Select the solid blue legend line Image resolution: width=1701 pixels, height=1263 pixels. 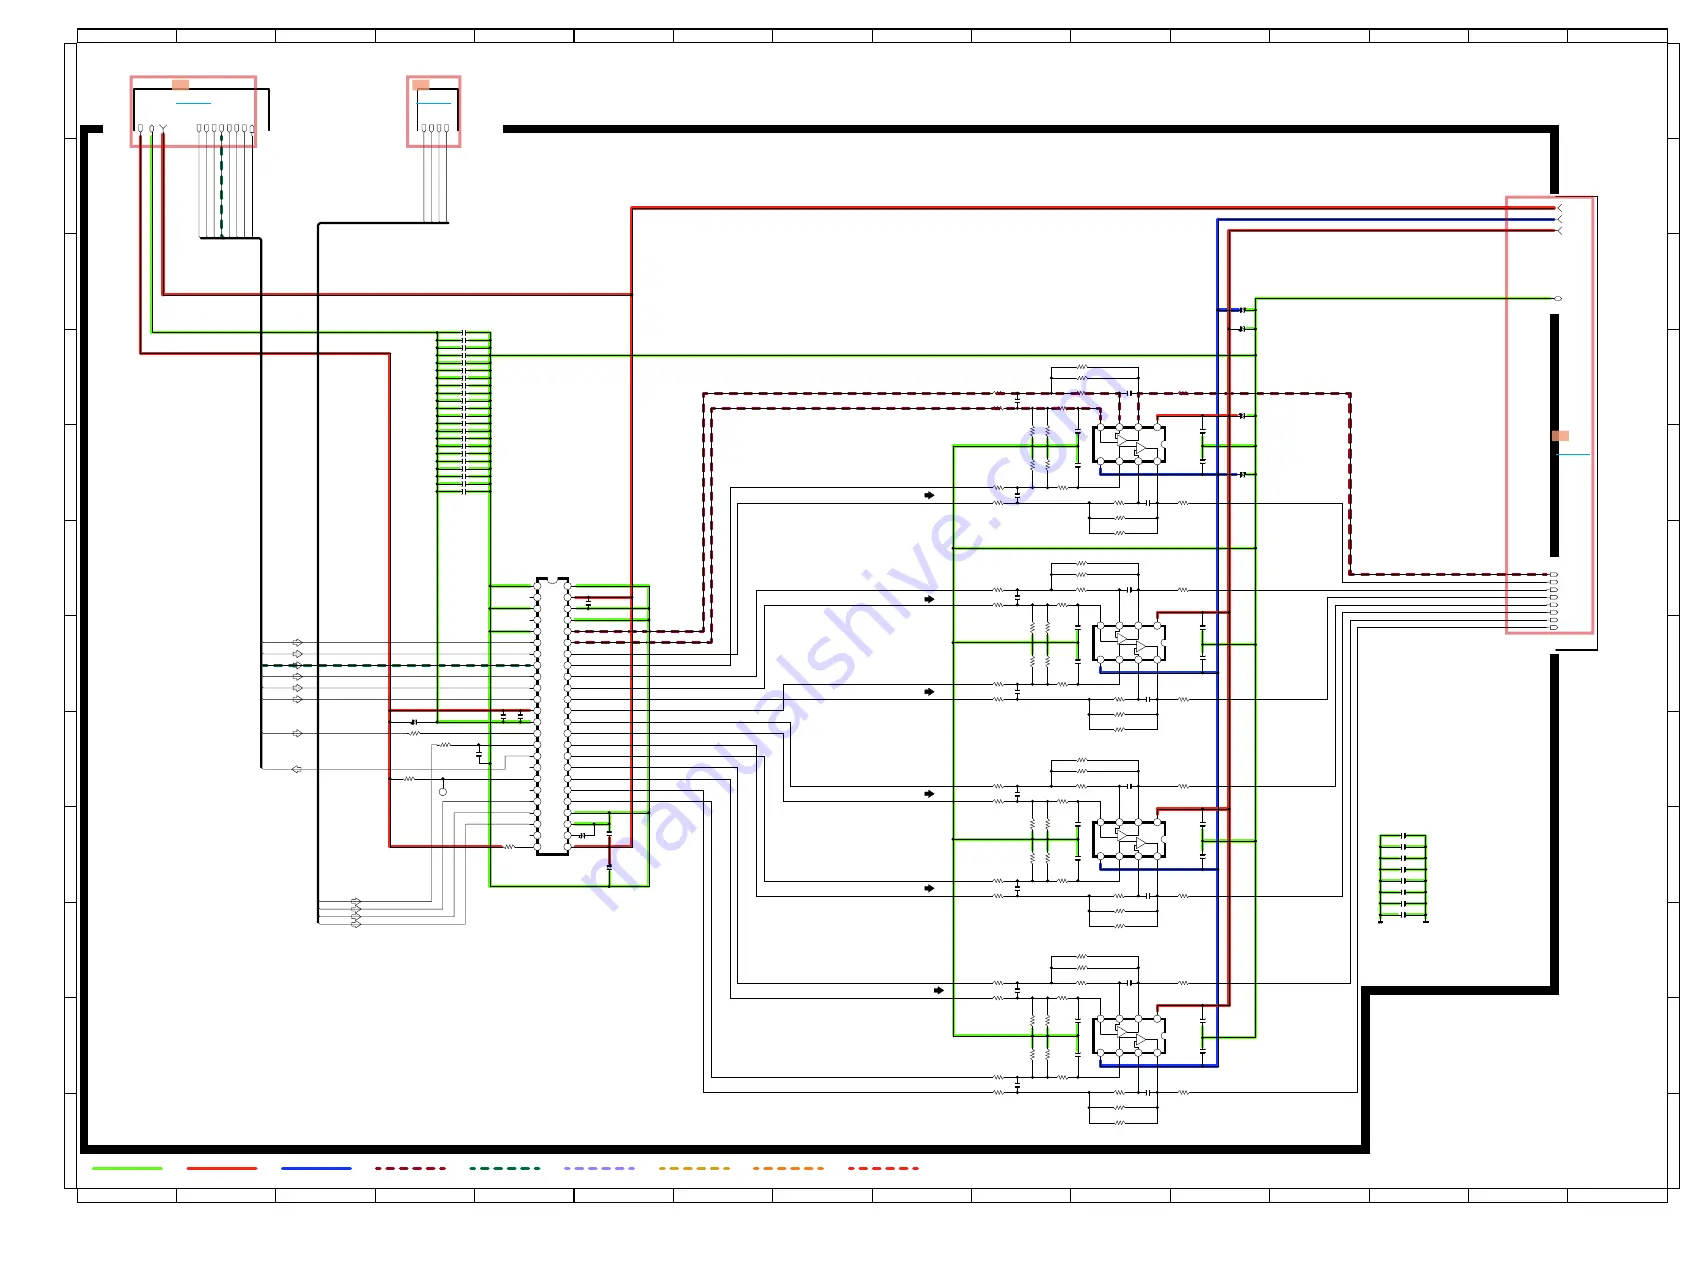point(316,1168)
